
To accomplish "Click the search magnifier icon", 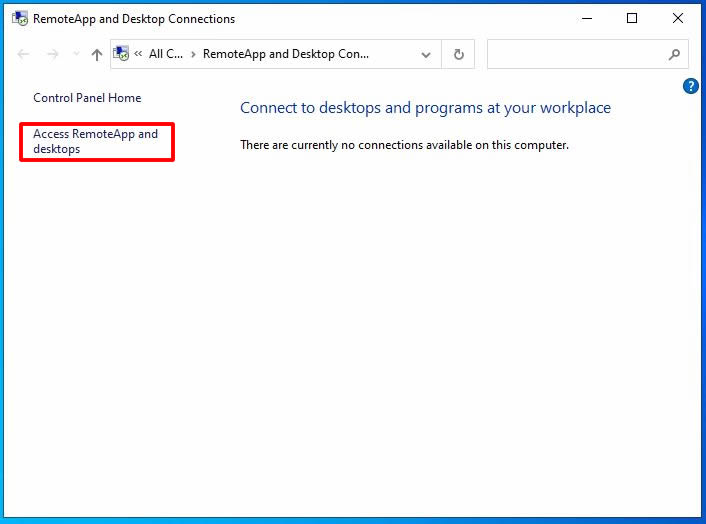I will (x=674, y=54).
